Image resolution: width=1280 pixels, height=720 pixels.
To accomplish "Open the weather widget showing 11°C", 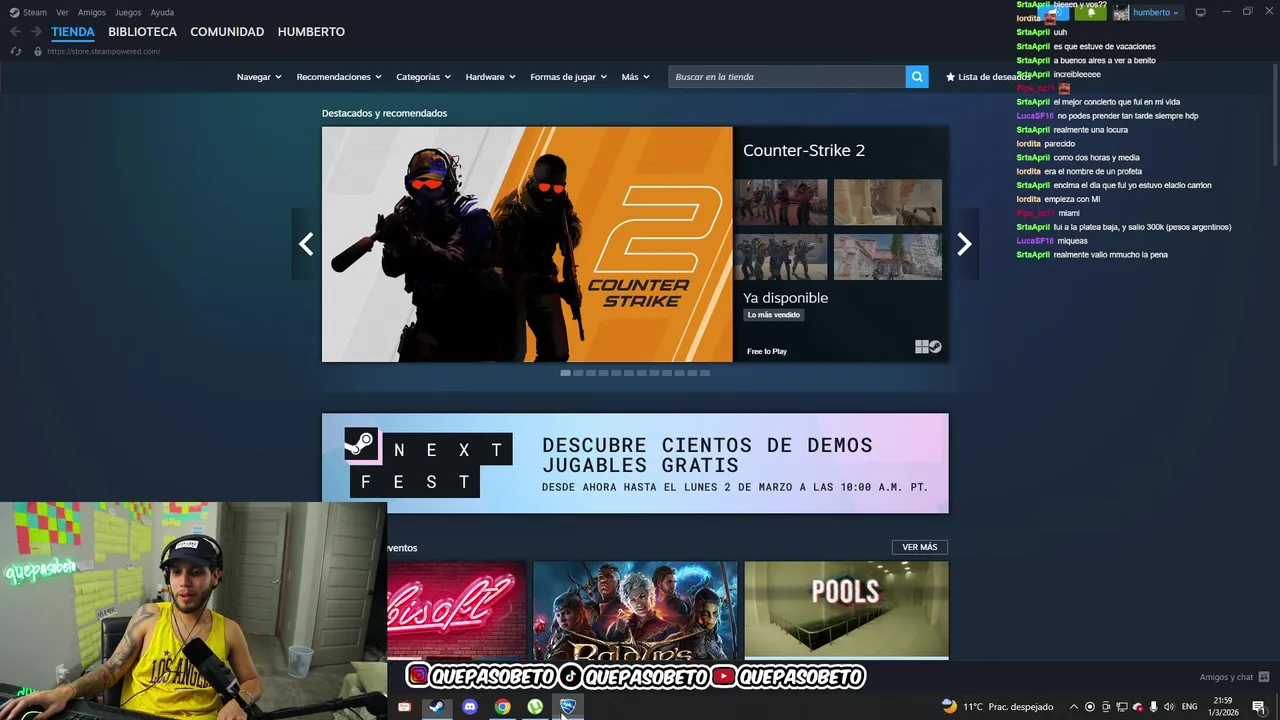I will pos(997,707).
